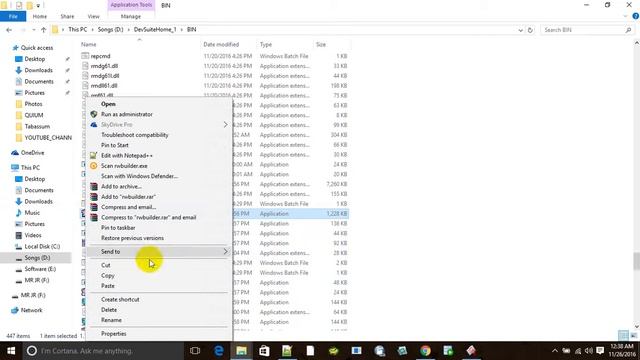
Task: Click the Back navigation arrow
Action: pyautogui.click(x=9, y=30)
